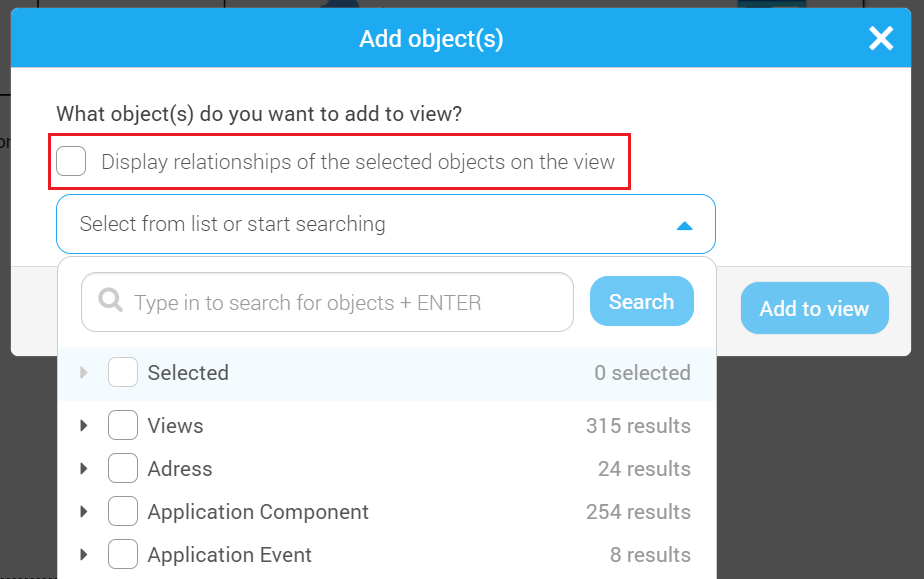924x579 pixels.
Task: Click the magnifier icon in search field
Action: (x=110, y=300)
